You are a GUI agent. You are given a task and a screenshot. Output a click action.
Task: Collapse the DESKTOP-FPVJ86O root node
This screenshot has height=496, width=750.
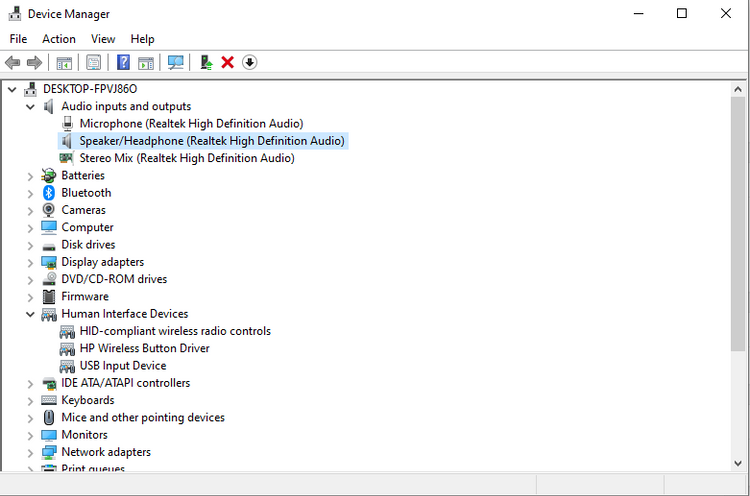coord(12,89)
